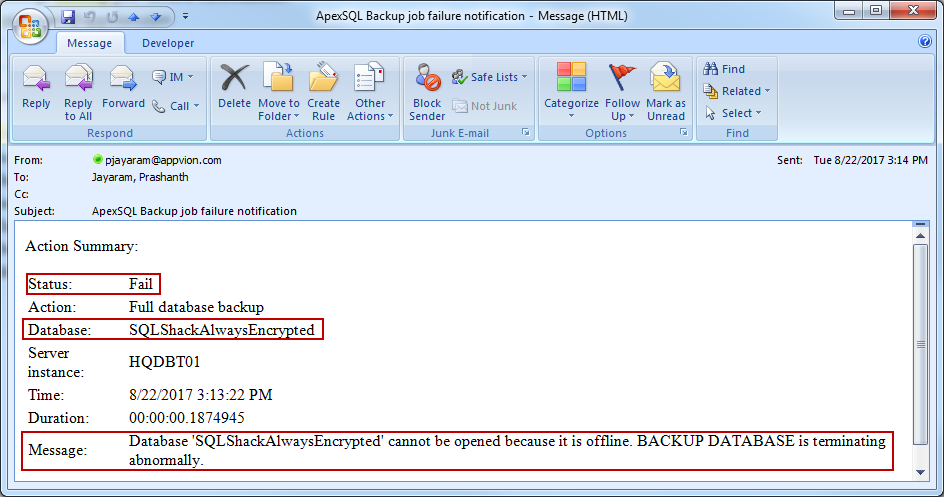Screen dimensions: 944x497
Task: Click sender pjayaram@appvion.com
Action: [163, 160]
